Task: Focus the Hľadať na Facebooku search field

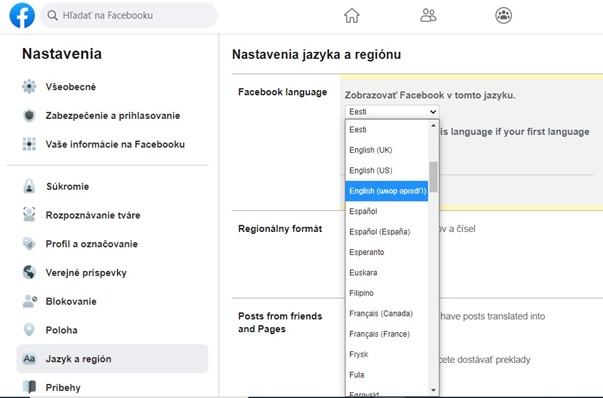Action: point(129,15)
